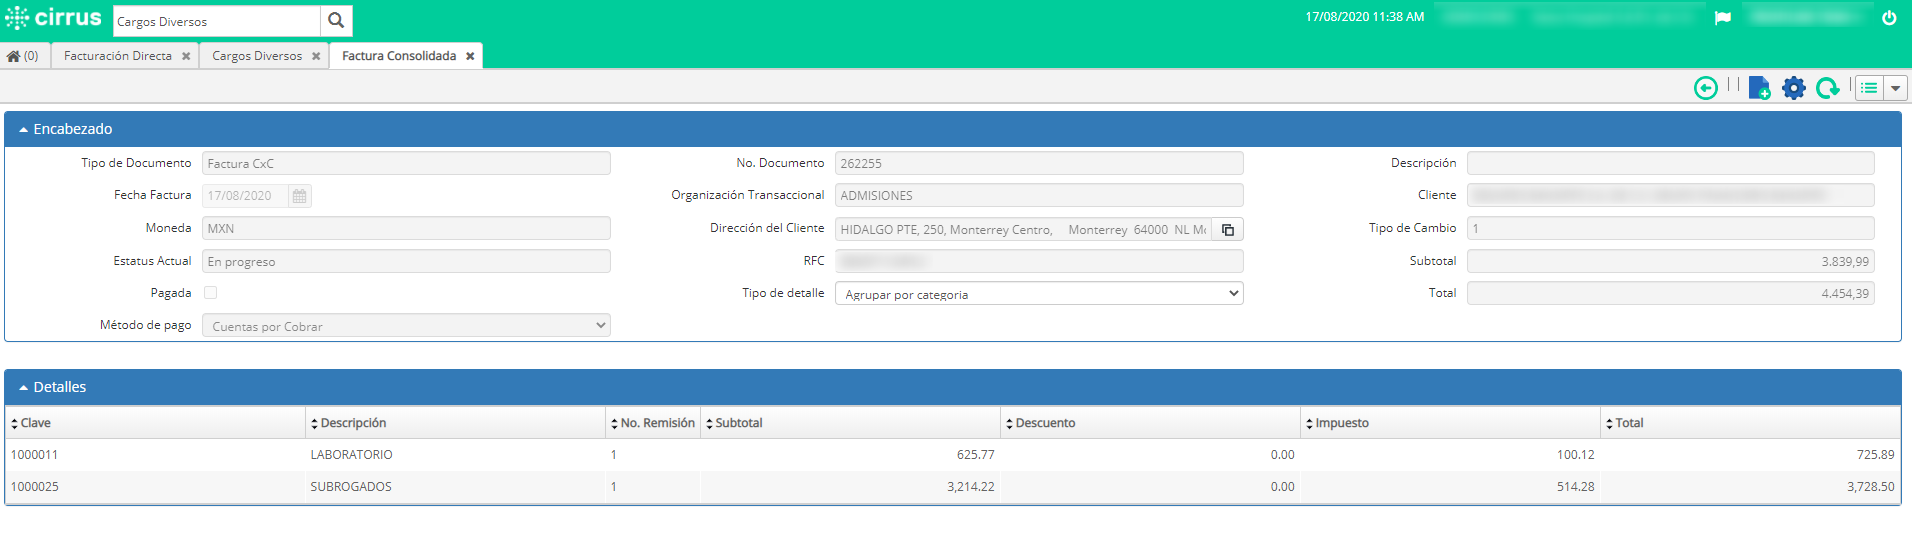The height and width of the screenshot is (557, 1912).
Task: Click the list view icon button
Action: click(1869, 88)
